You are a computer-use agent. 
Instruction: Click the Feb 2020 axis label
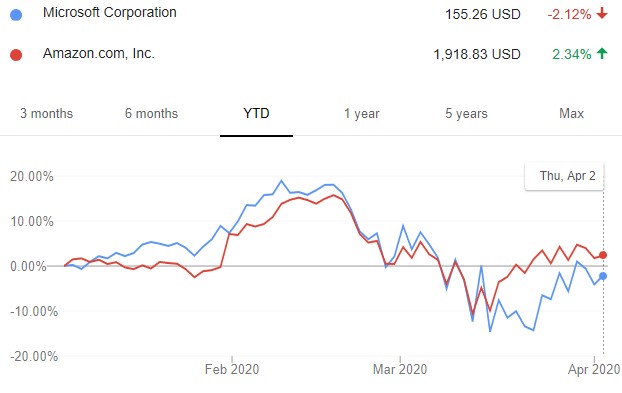(232, 369)
